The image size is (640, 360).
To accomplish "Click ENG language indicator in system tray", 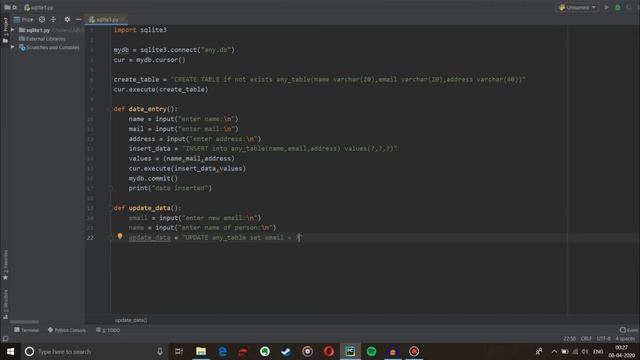I will pyautogui.click(x=598, y=351).
